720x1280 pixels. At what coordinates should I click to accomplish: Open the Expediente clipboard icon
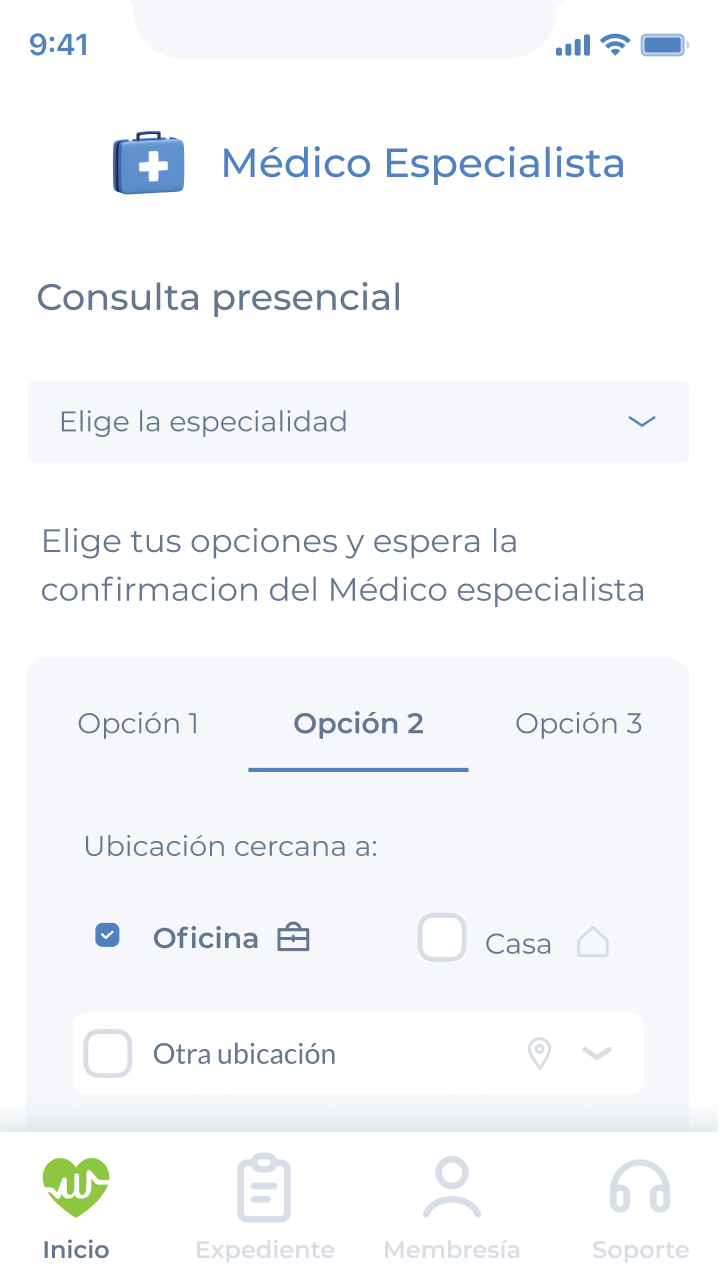[x=264, y=1188]
